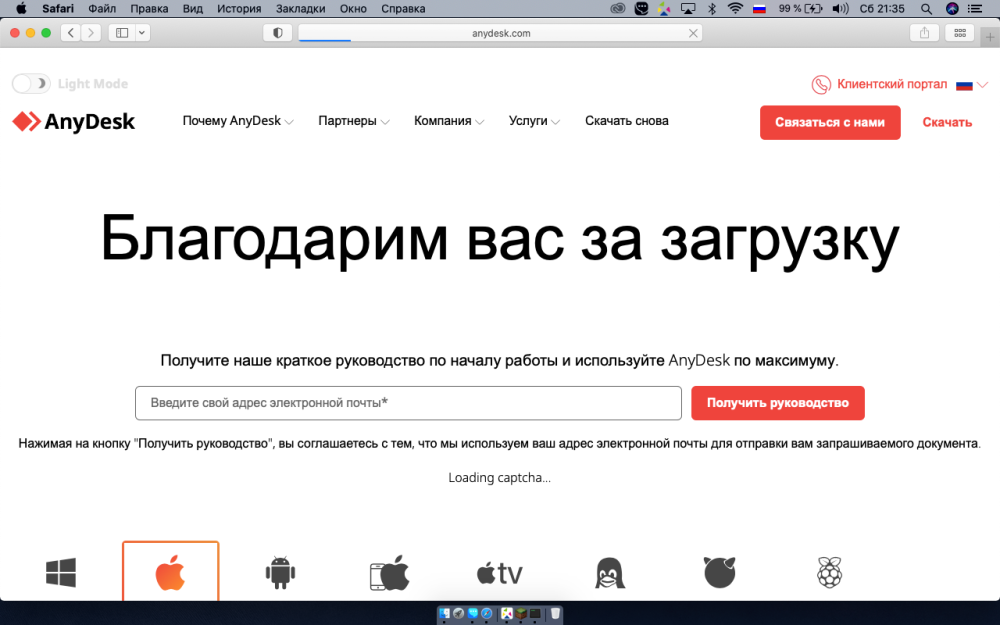This screenshot has height=625, width=1000.
Task: Select the Apple TV platform icon
Action: [x=499, y=573]
